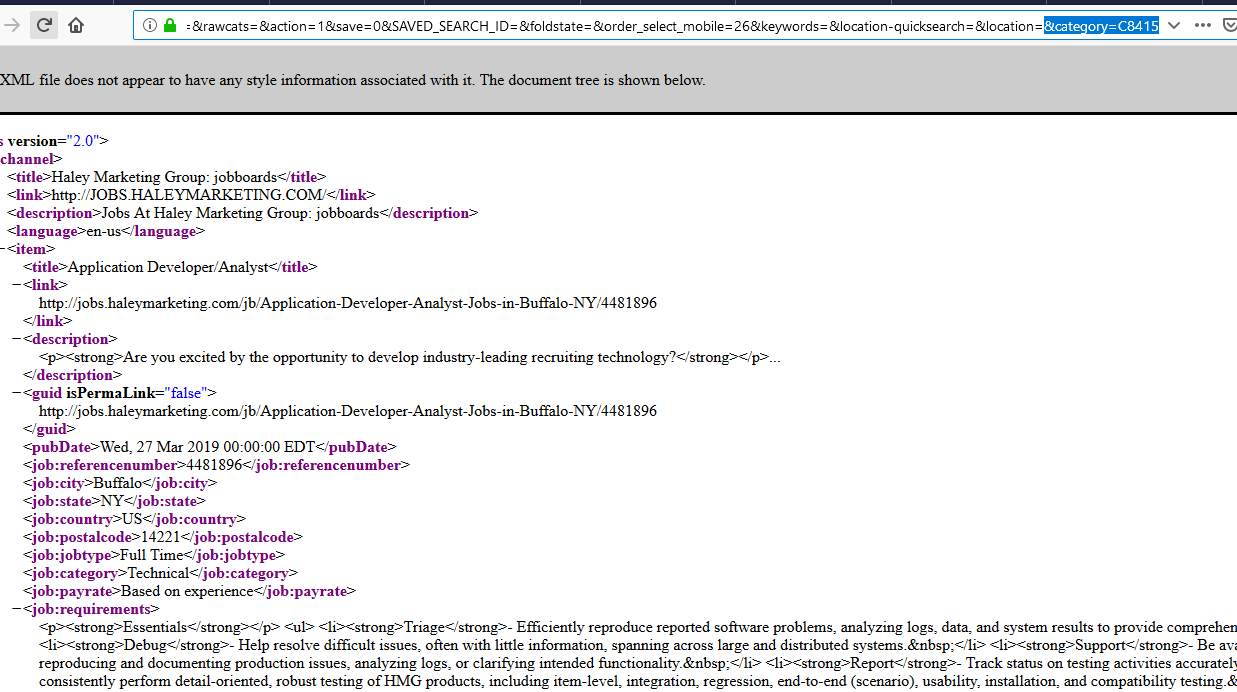Click the job:state value "NY"
This screenshot has height=692, width=1237.
point(113,501)
